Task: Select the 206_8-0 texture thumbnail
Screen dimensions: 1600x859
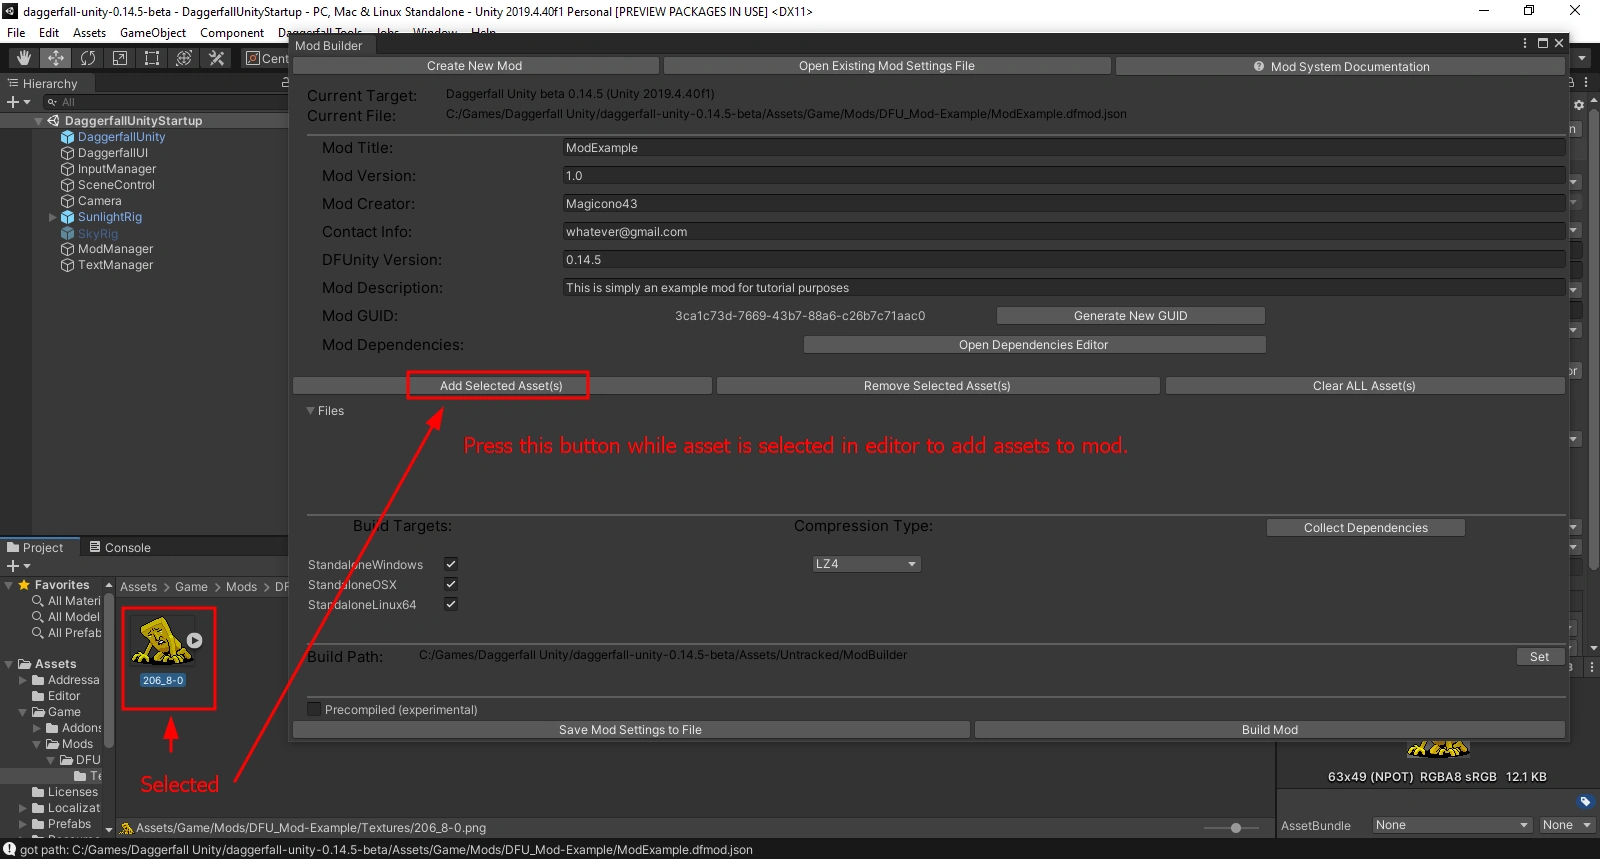Action: coord(163,642)
